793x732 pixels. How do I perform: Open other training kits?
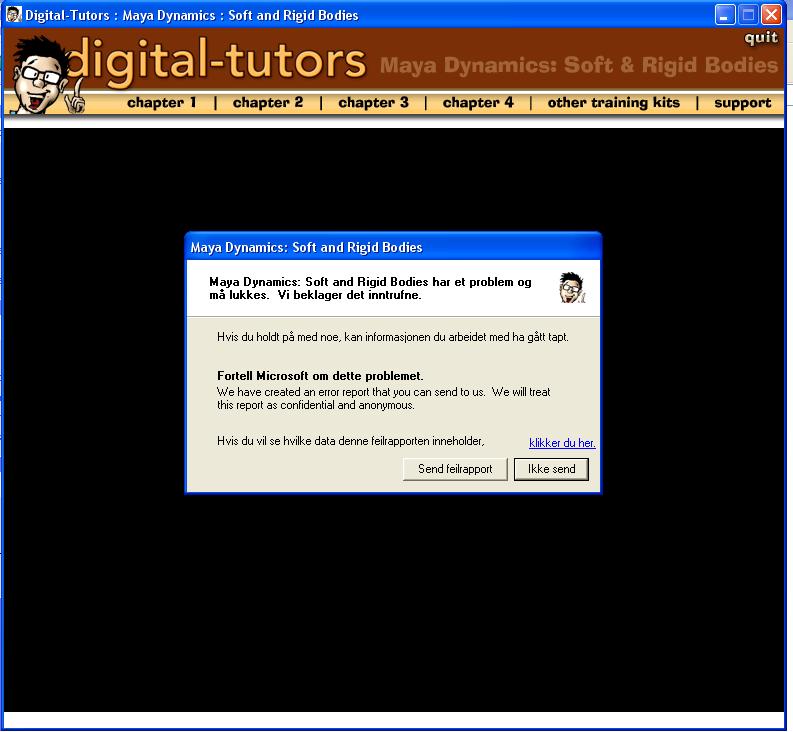point(613,103)
